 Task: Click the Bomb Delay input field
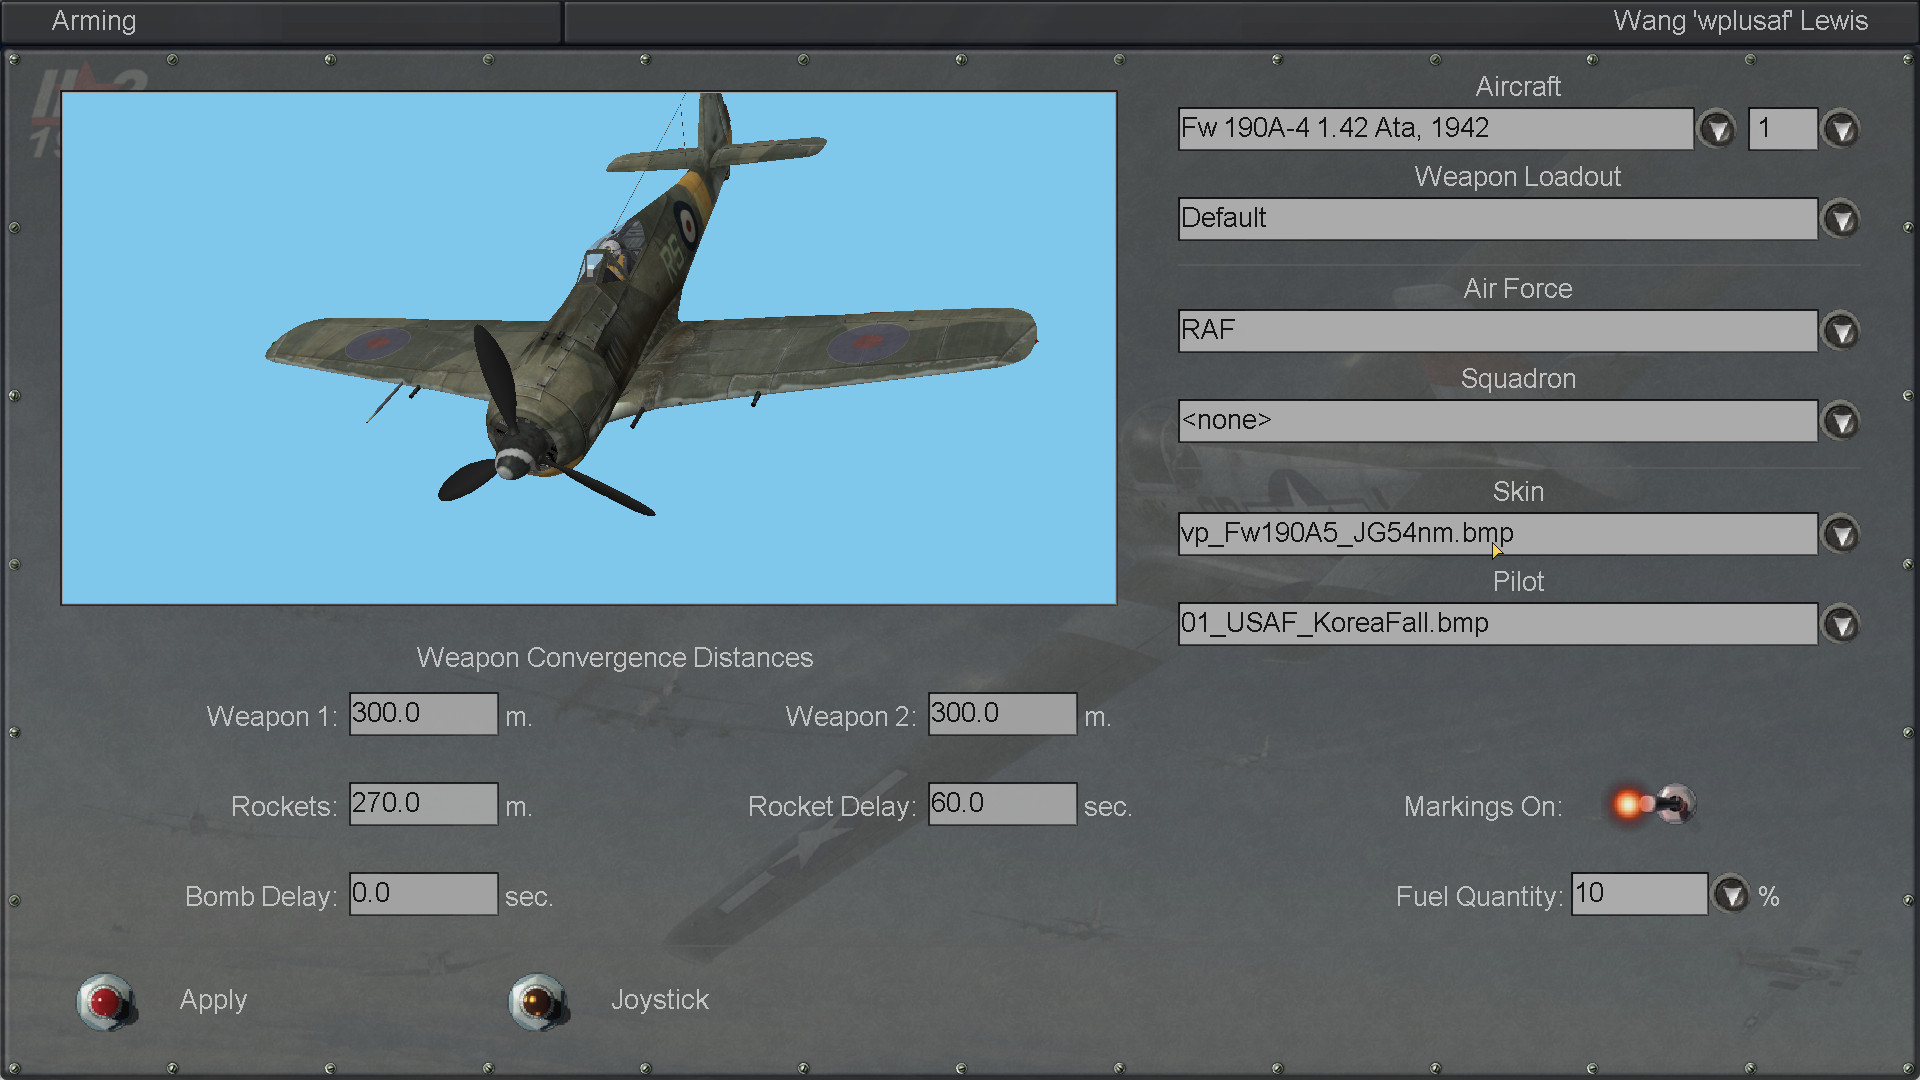point(423,894)
